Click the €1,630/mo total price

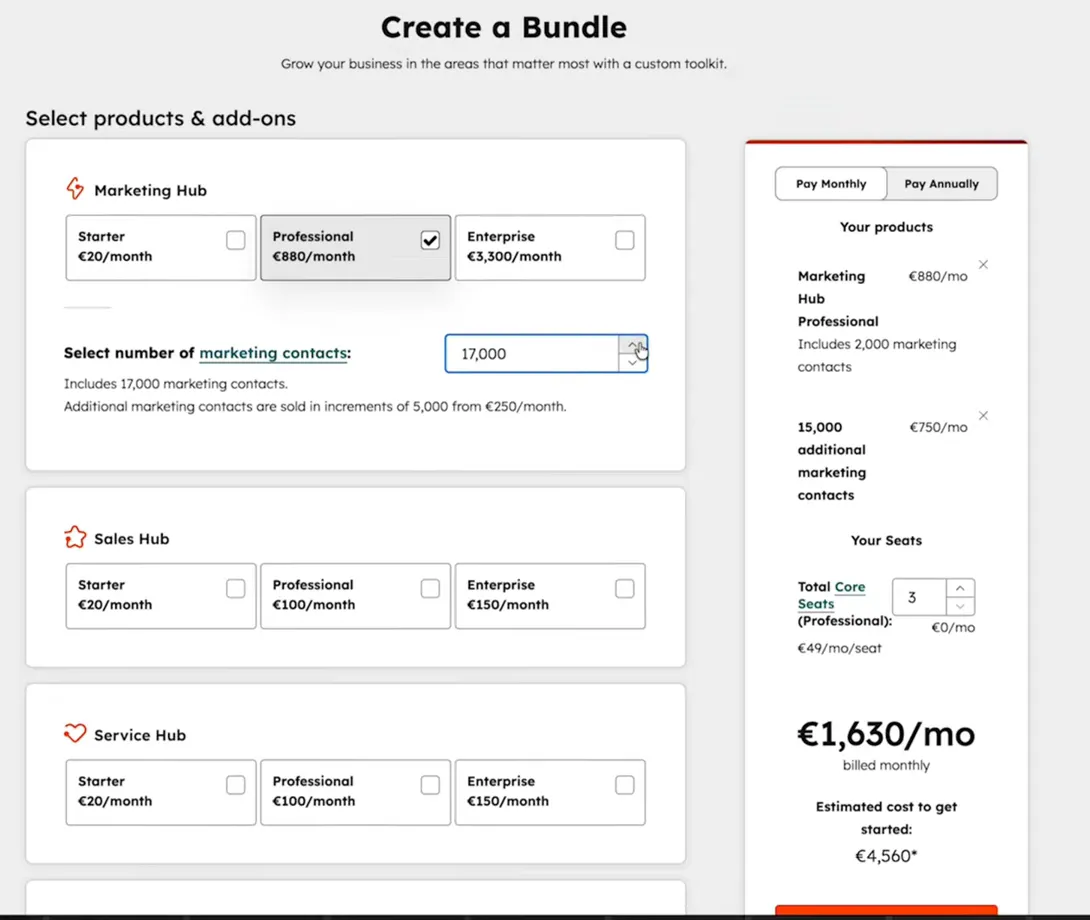pyautogui.click(x=886, y=734)
